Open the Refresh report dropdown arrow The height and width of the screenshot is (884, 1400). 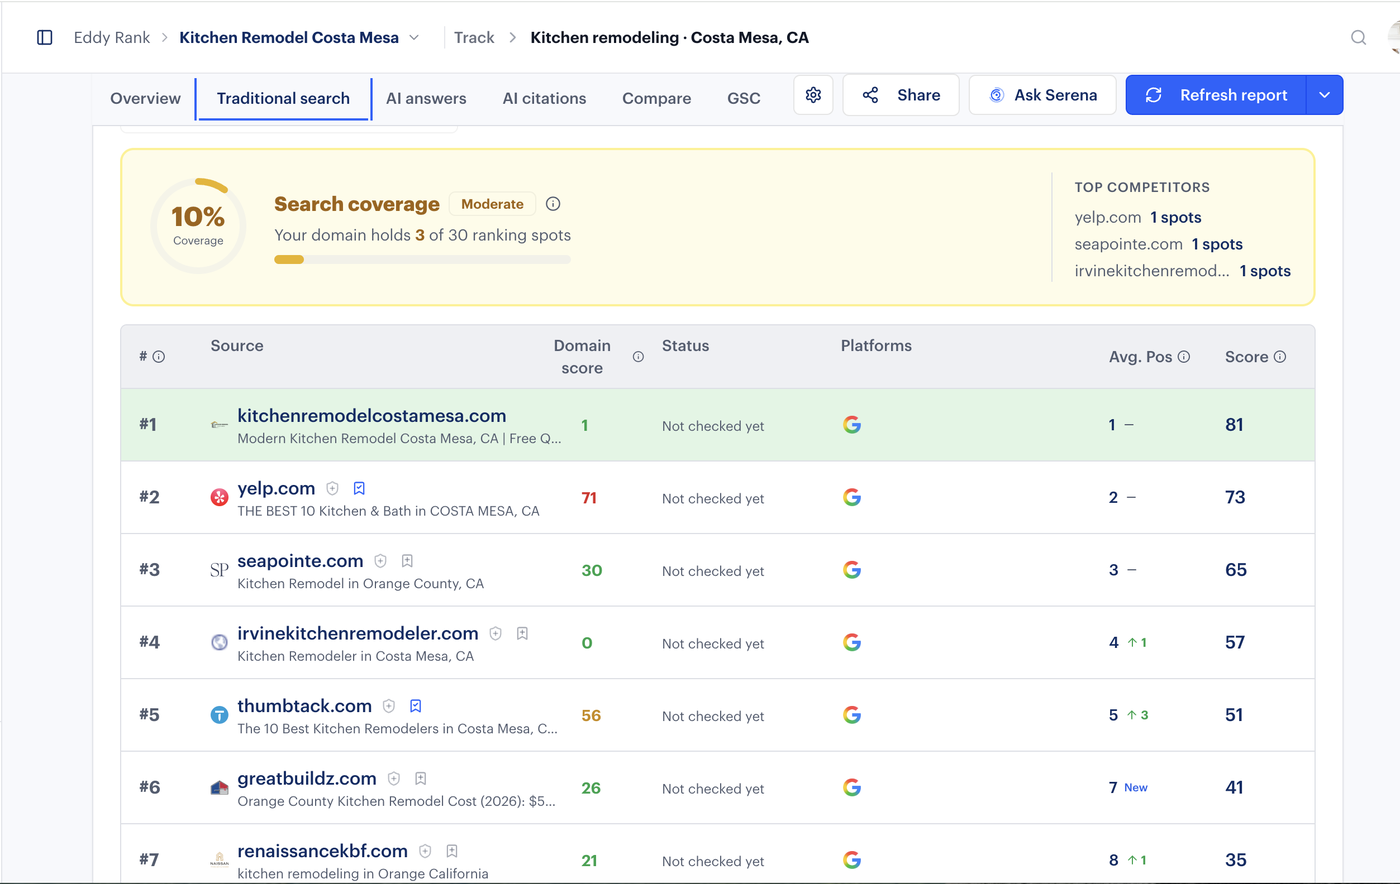pyautogui.click(x=1324, y=95)
